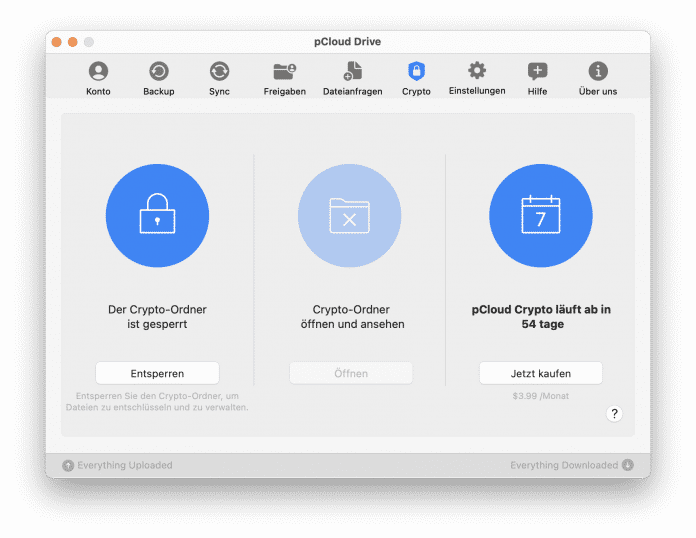Click the download arrow status icon

click(x=628, y=465)
